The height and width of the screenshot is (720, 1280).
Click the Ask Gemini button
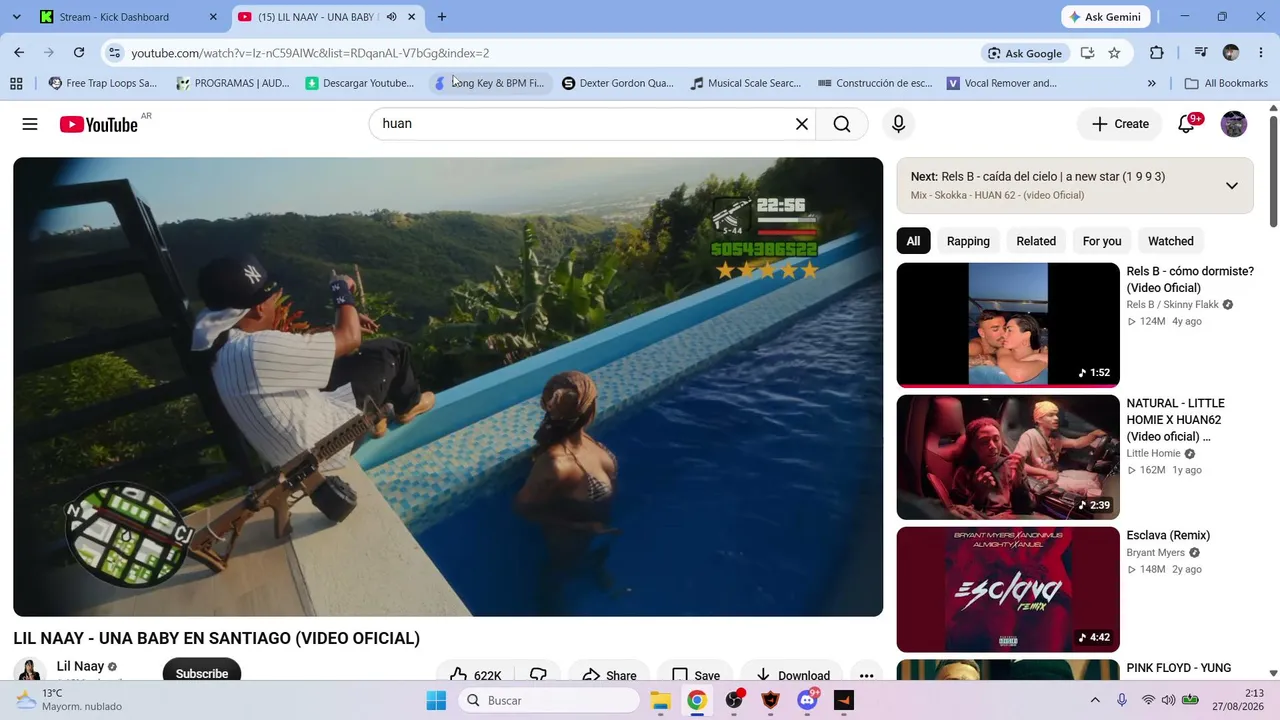tap(1105, 17)
